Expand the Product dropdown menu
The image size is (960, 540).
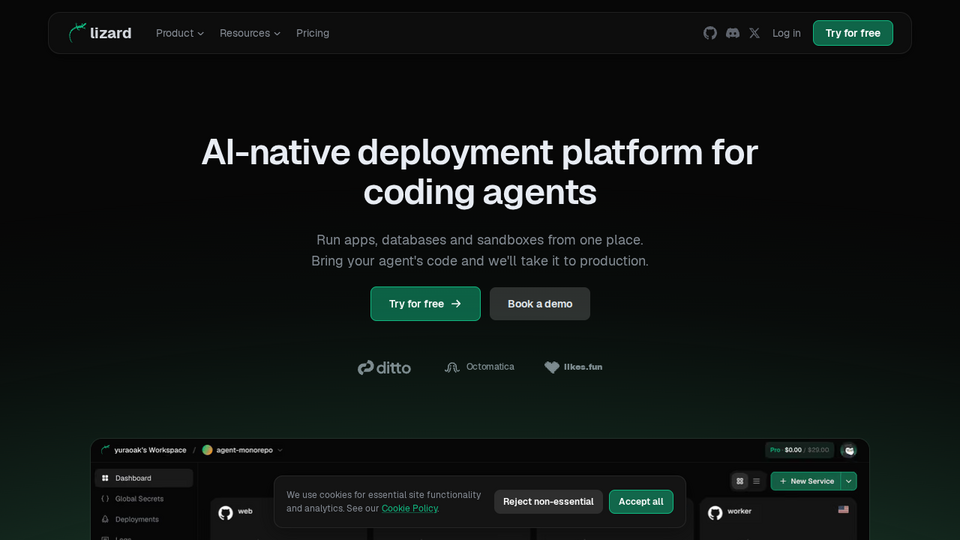pyautogui.click(x=179, y=33)
